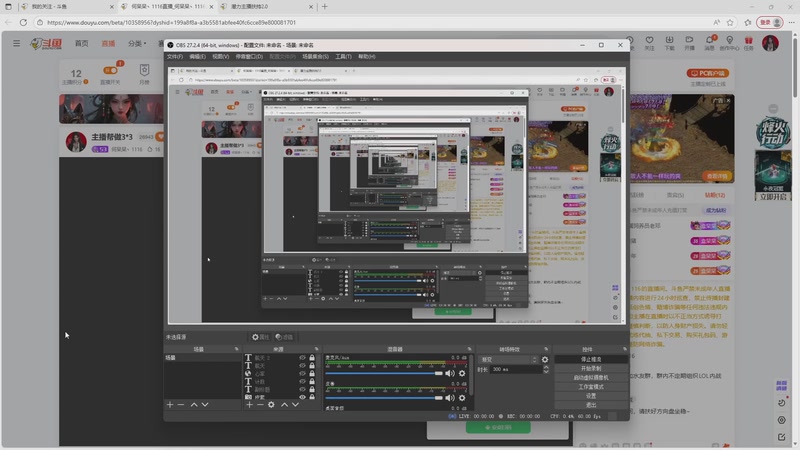Close the game advertisement on Douyu page
Image resolution: width=800 pixels, height=450 pixels.
[728, 101]
